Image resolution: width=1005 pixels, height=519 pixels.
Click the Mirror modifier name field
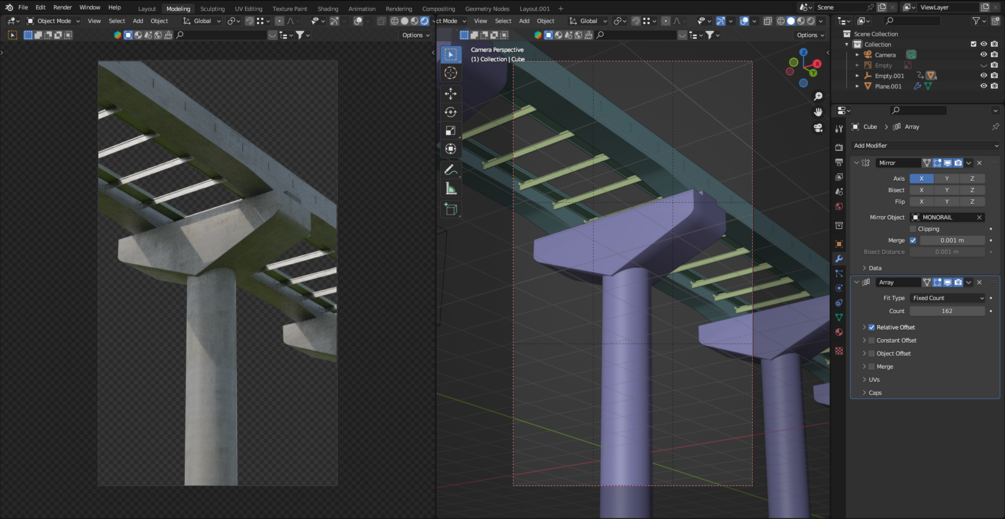click(x=898, y=163)
